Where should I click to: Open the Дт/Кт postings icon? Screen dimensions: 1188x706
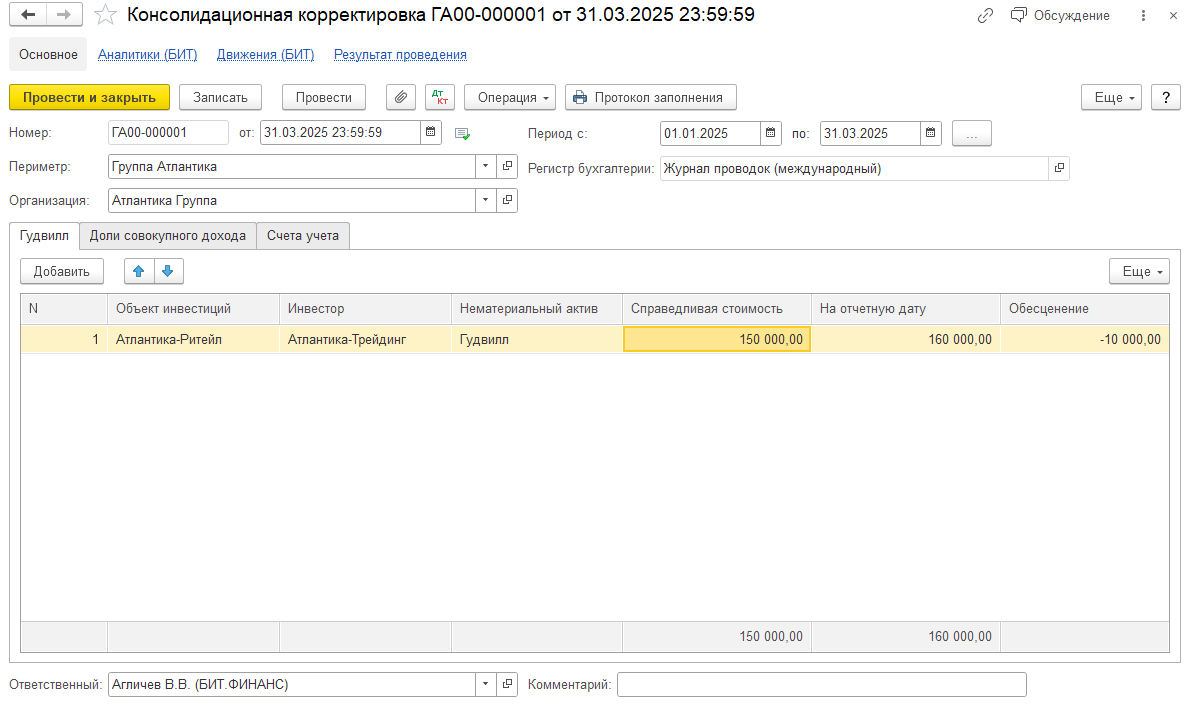[440, 97]
